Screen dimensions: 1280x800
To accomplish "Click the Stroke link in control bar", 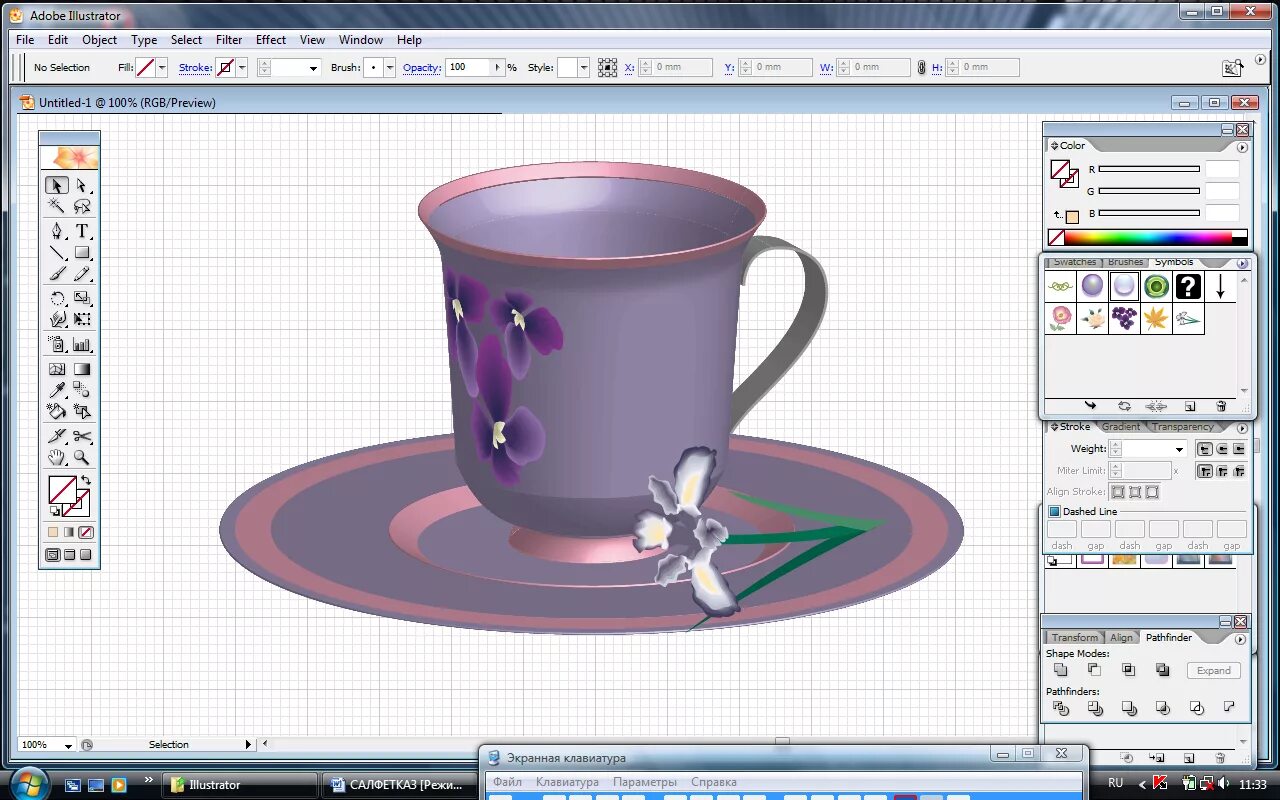I will click(195, 67).
